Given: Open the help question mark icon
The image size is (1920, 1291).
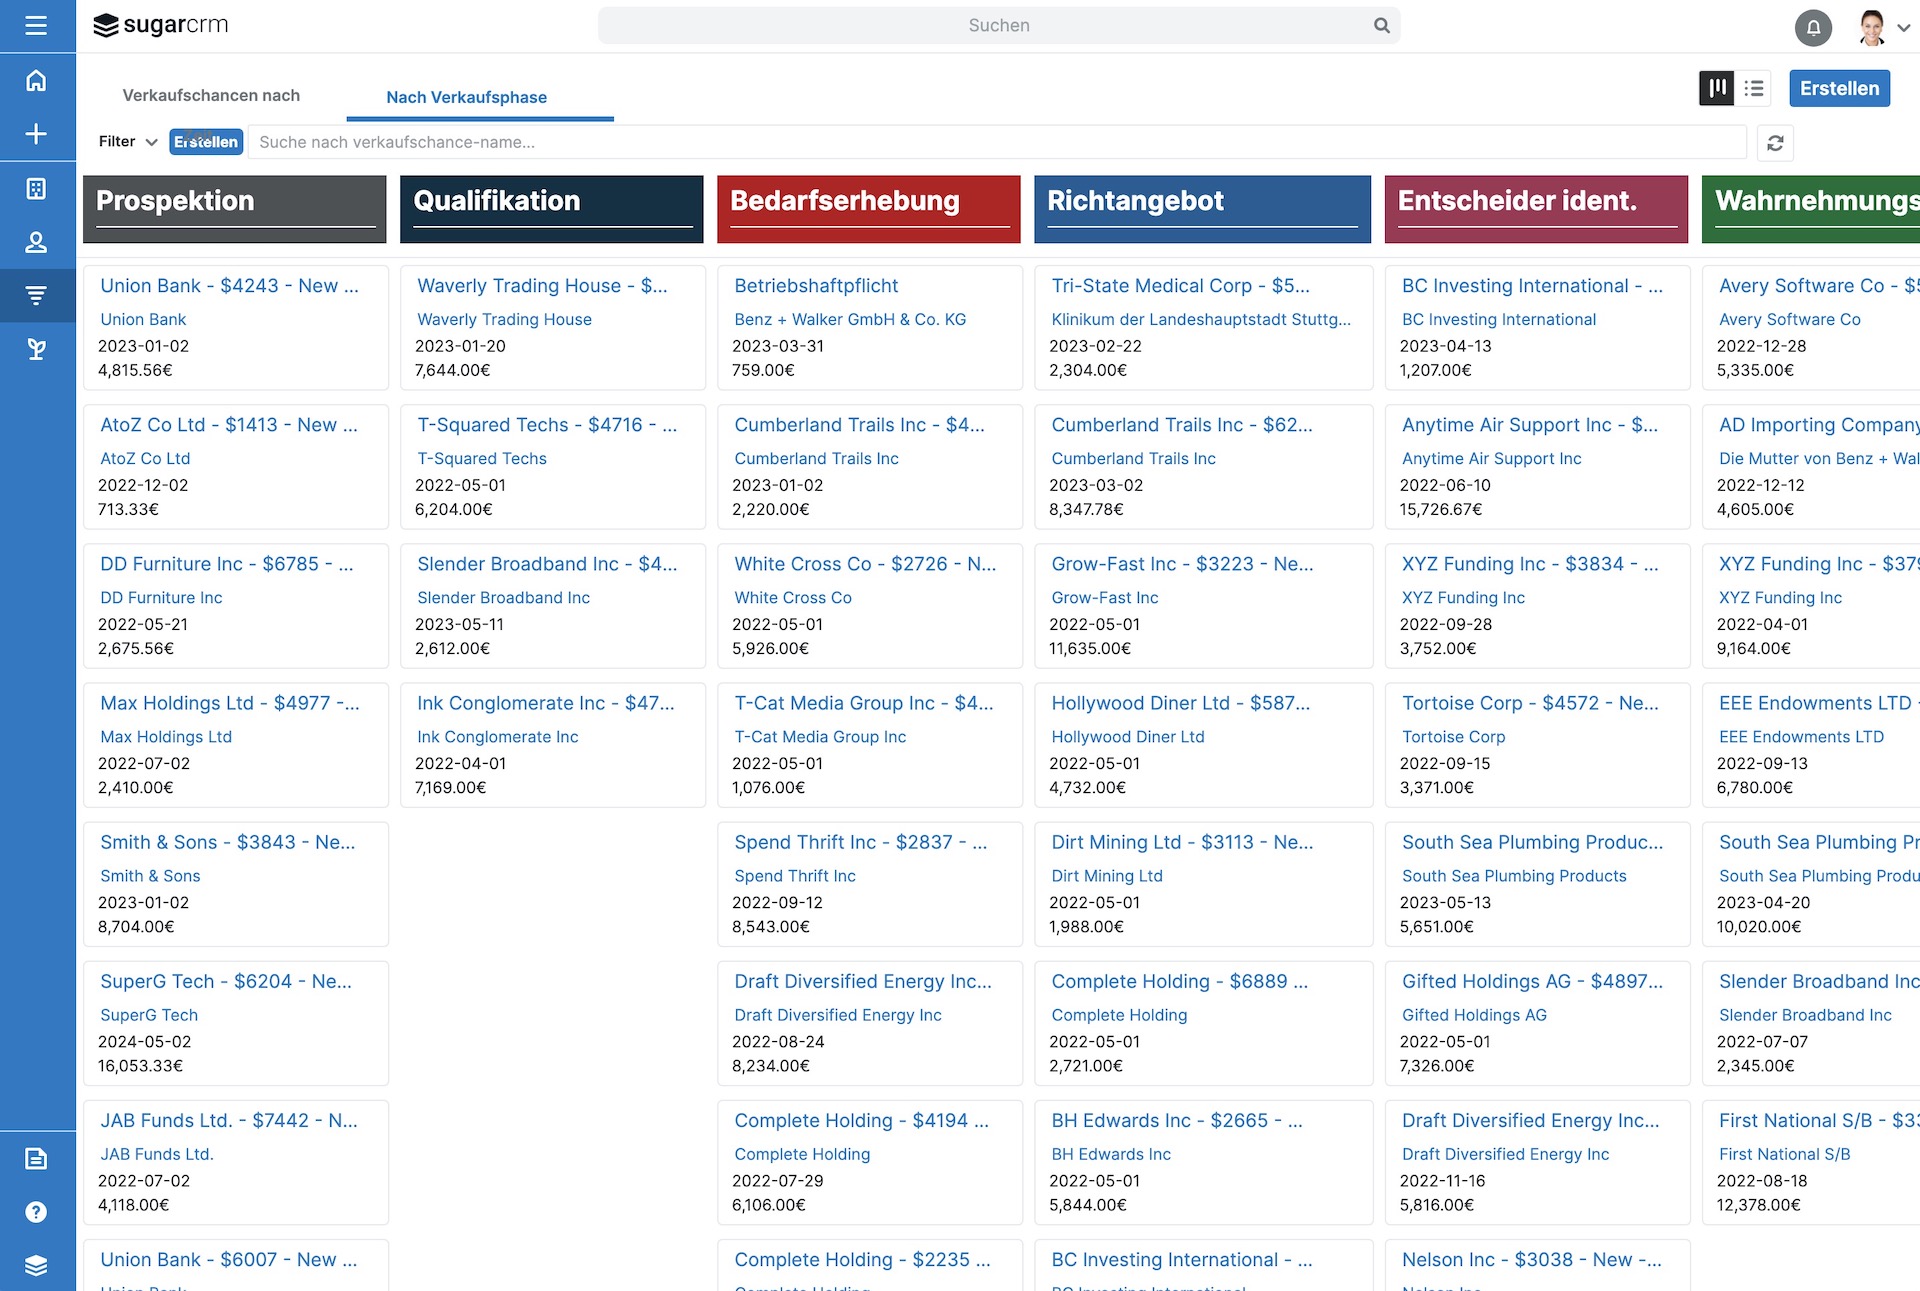Looking at the screenshot, I should click(36, 1212).
